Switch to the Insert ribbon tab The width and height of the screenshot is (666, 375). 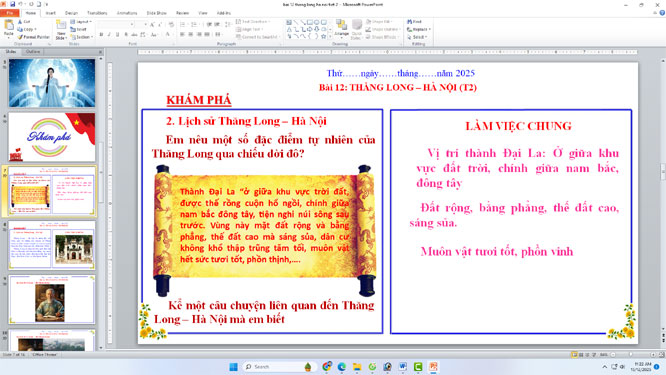51,13
